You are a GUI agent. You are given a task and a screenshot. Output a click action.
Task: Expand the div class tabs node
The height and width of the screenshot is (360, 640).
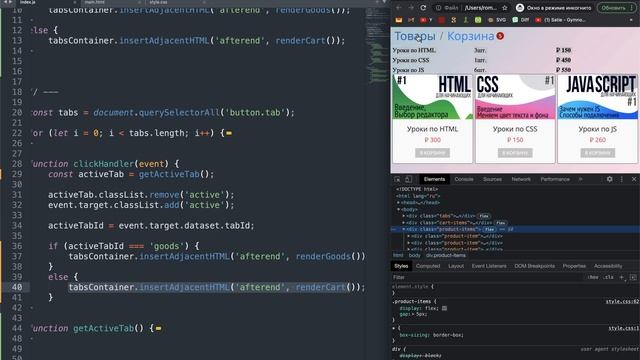[x=404, y=216]
